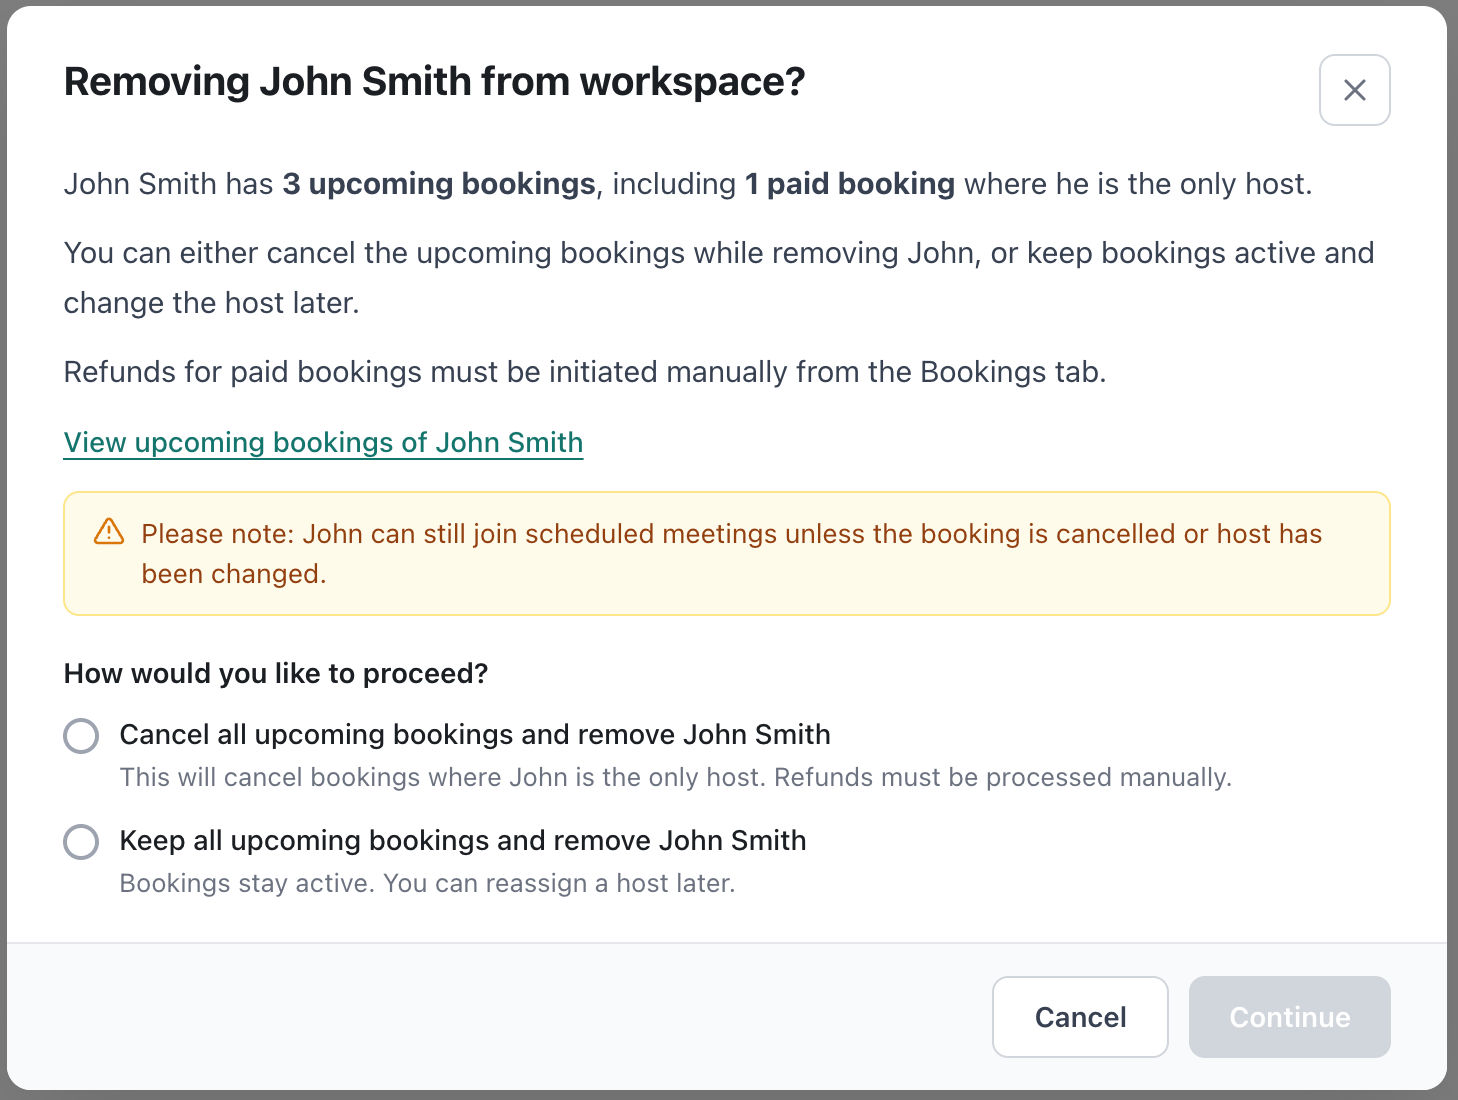Close the remove John Smith dialog

1354,90
